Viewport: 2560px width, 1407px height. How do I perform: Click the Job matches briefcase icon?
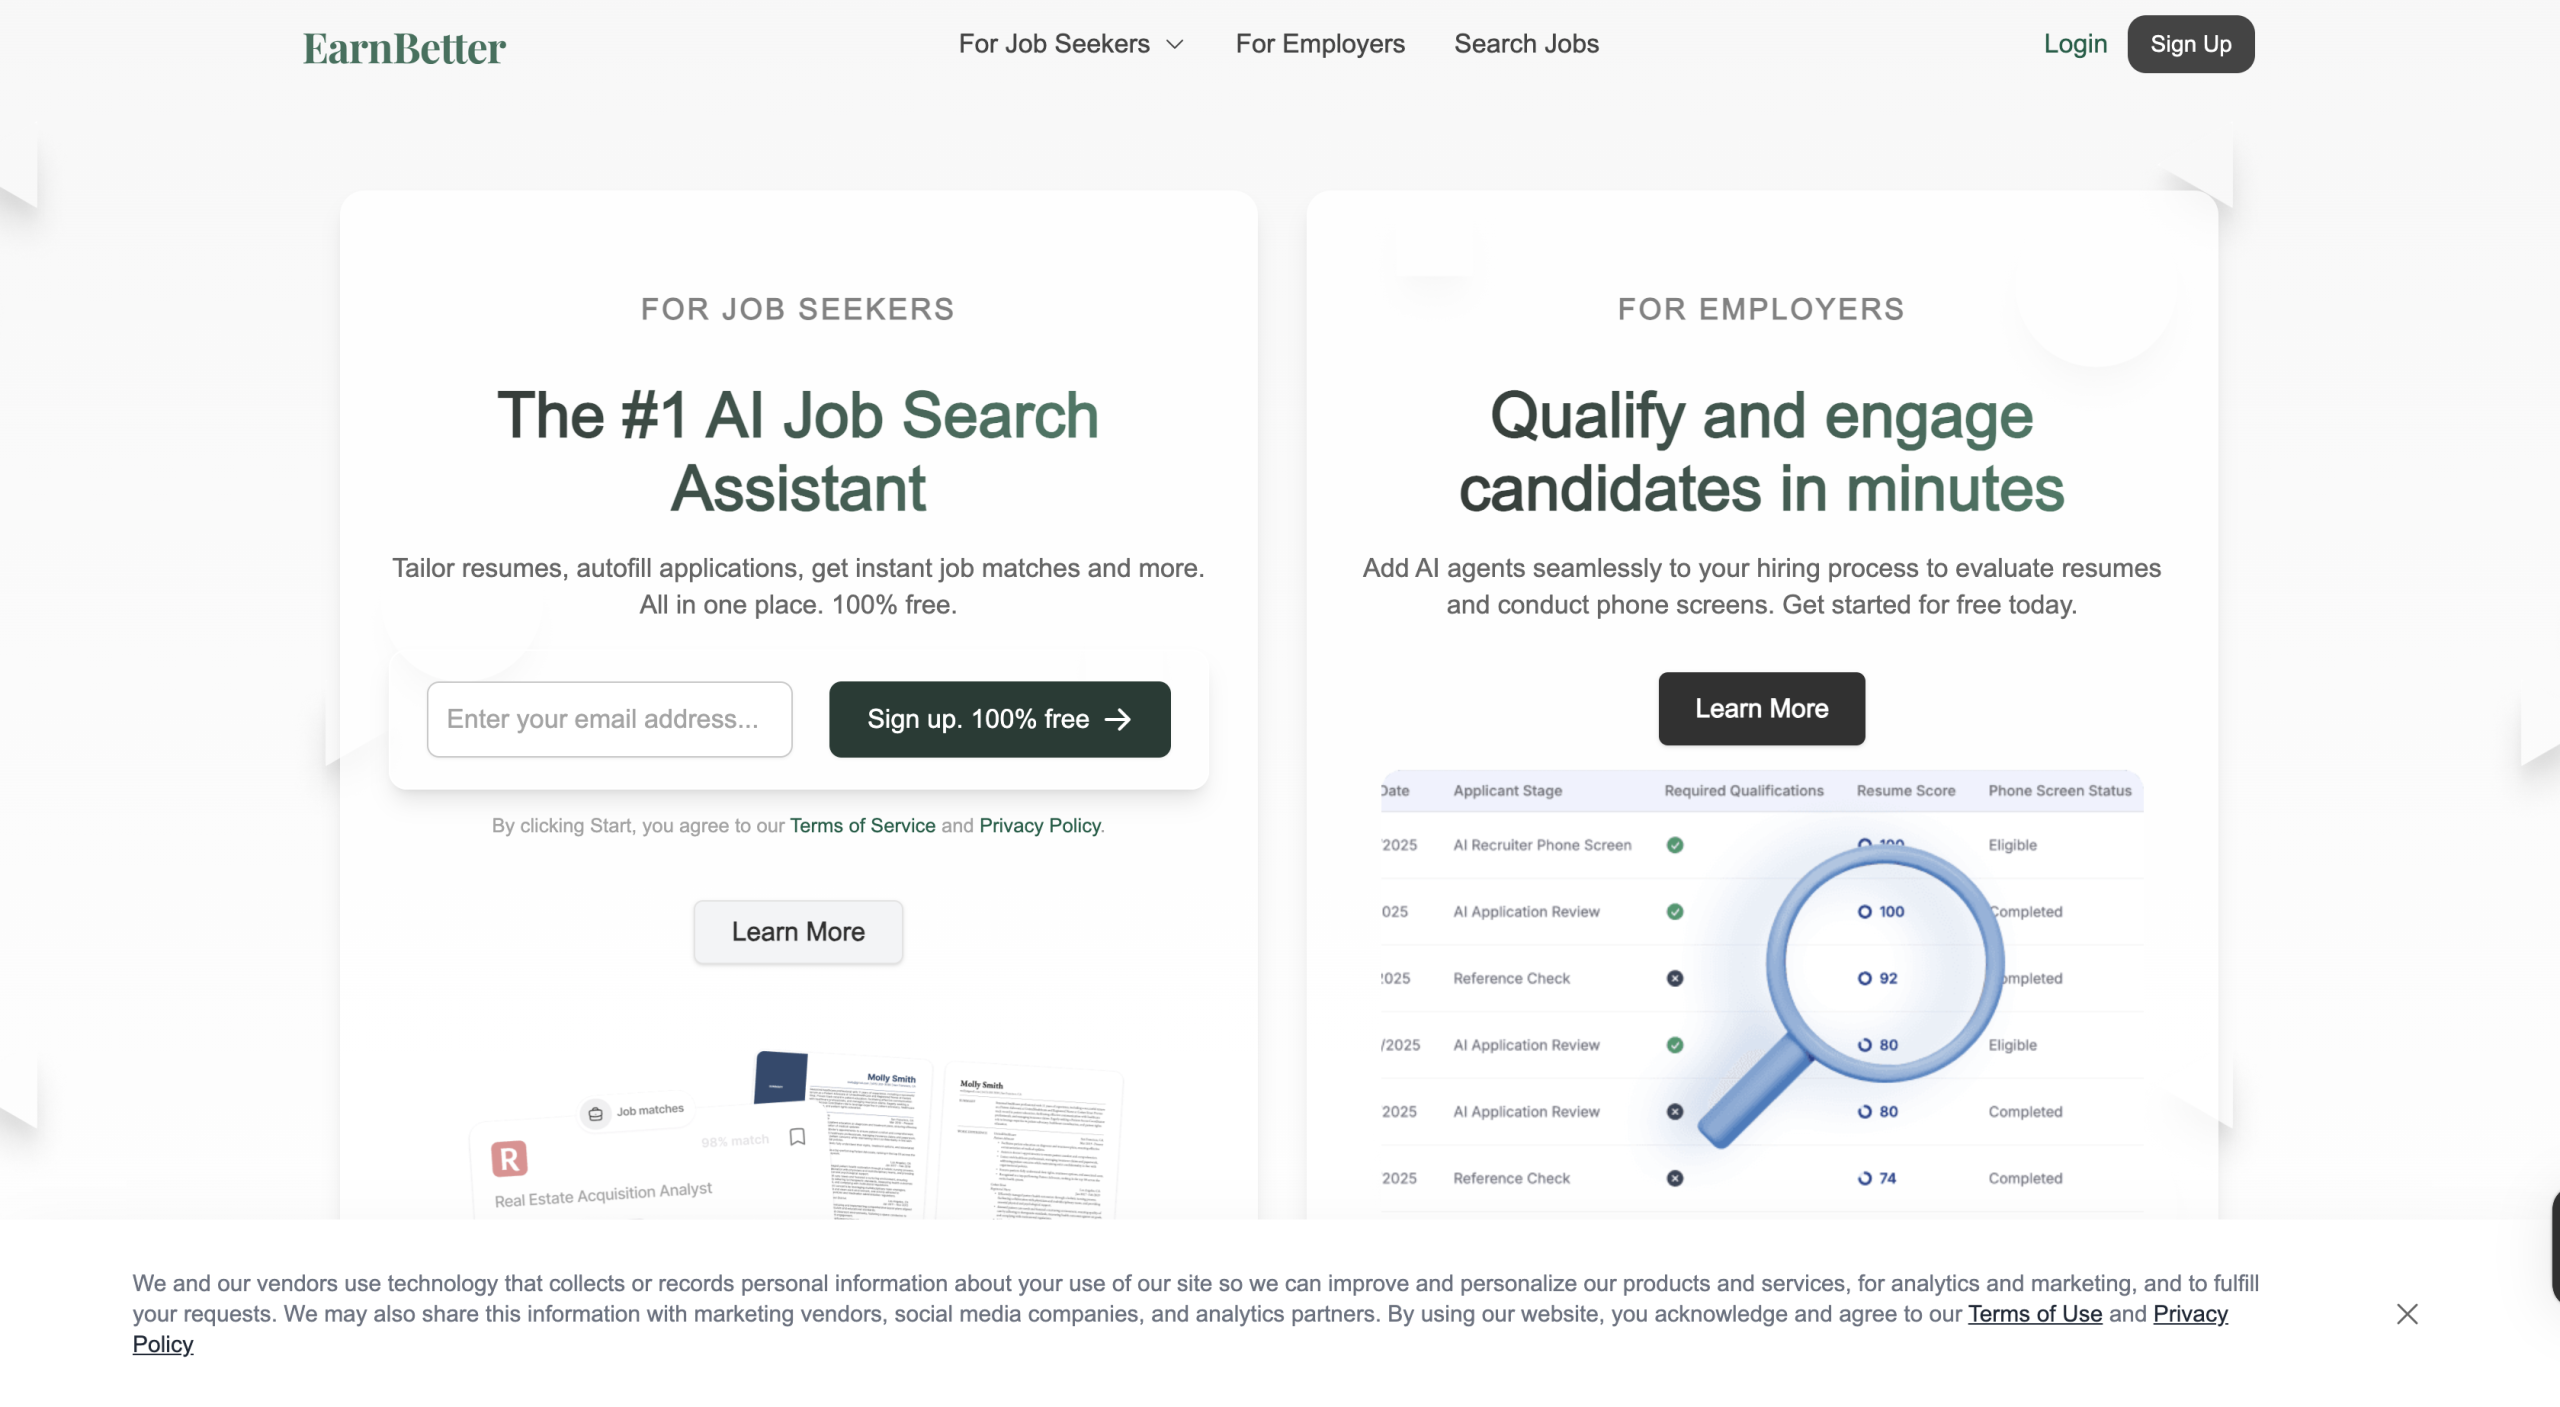(596, 1113)
